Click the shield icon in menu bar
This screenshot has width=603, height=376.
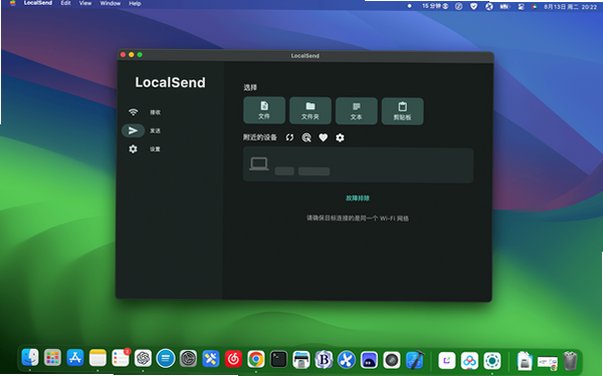click(x=474, y=6)
